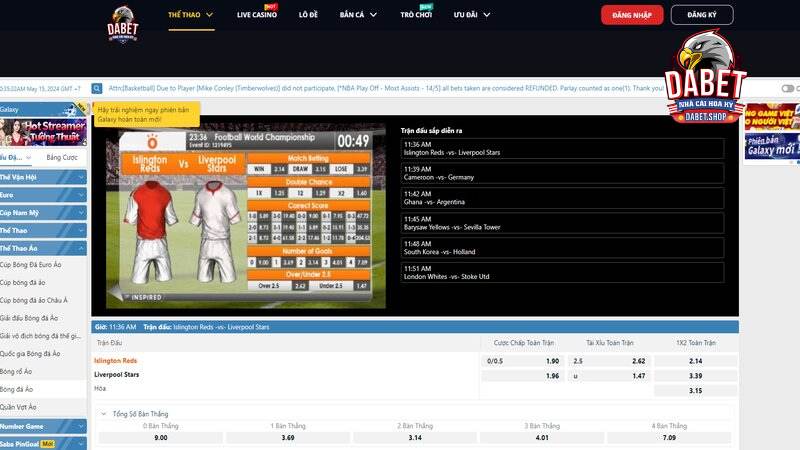Expand the Thể Thao top menu dropdown
The height and width of the screenshot is (450, 800).
pyautogui.click(x=191, y=15)
